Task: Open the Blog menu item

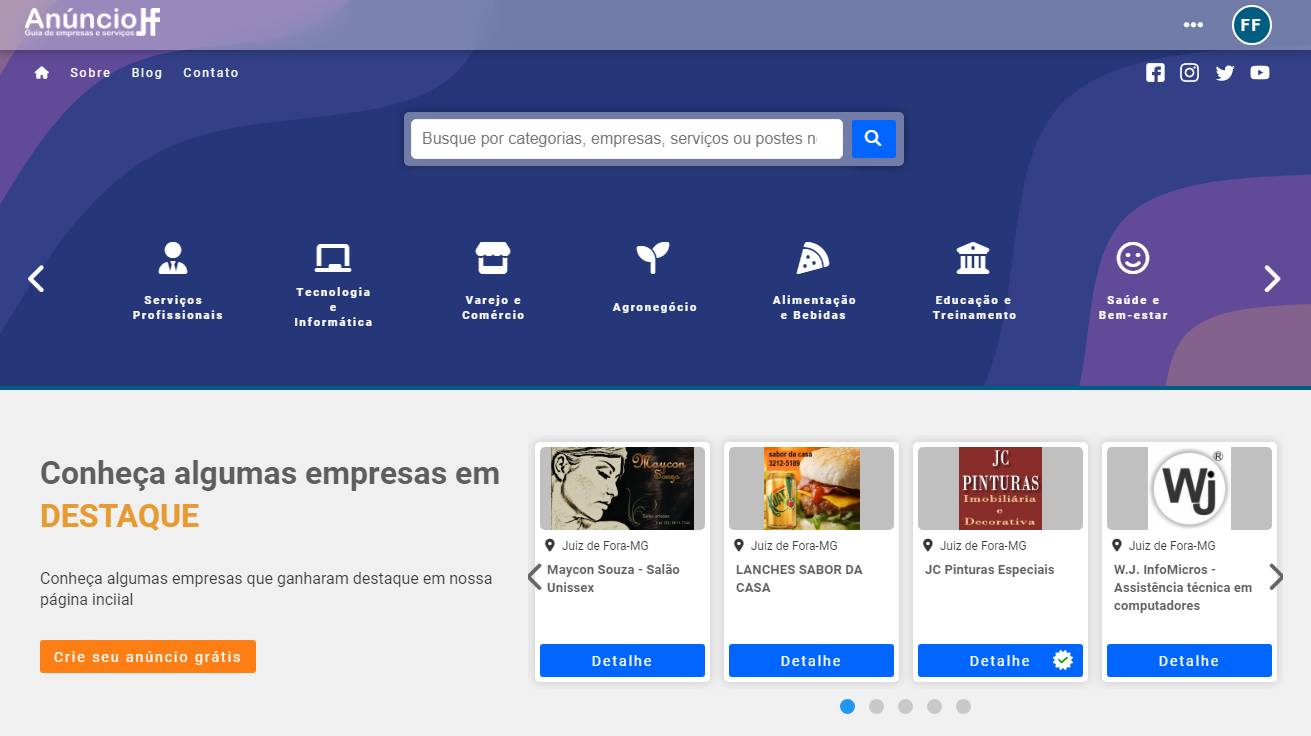Action: coord(147,73)
